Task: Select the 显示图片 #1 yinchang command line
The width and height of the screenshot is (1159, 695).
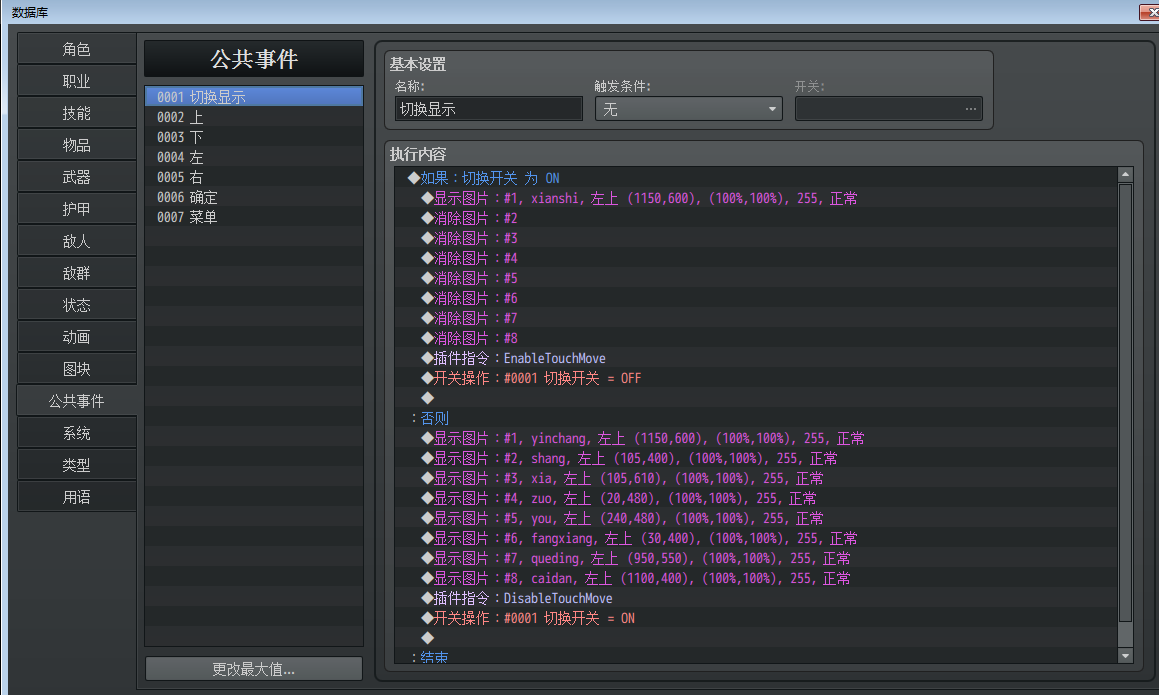Action: [x=756, y=438]
